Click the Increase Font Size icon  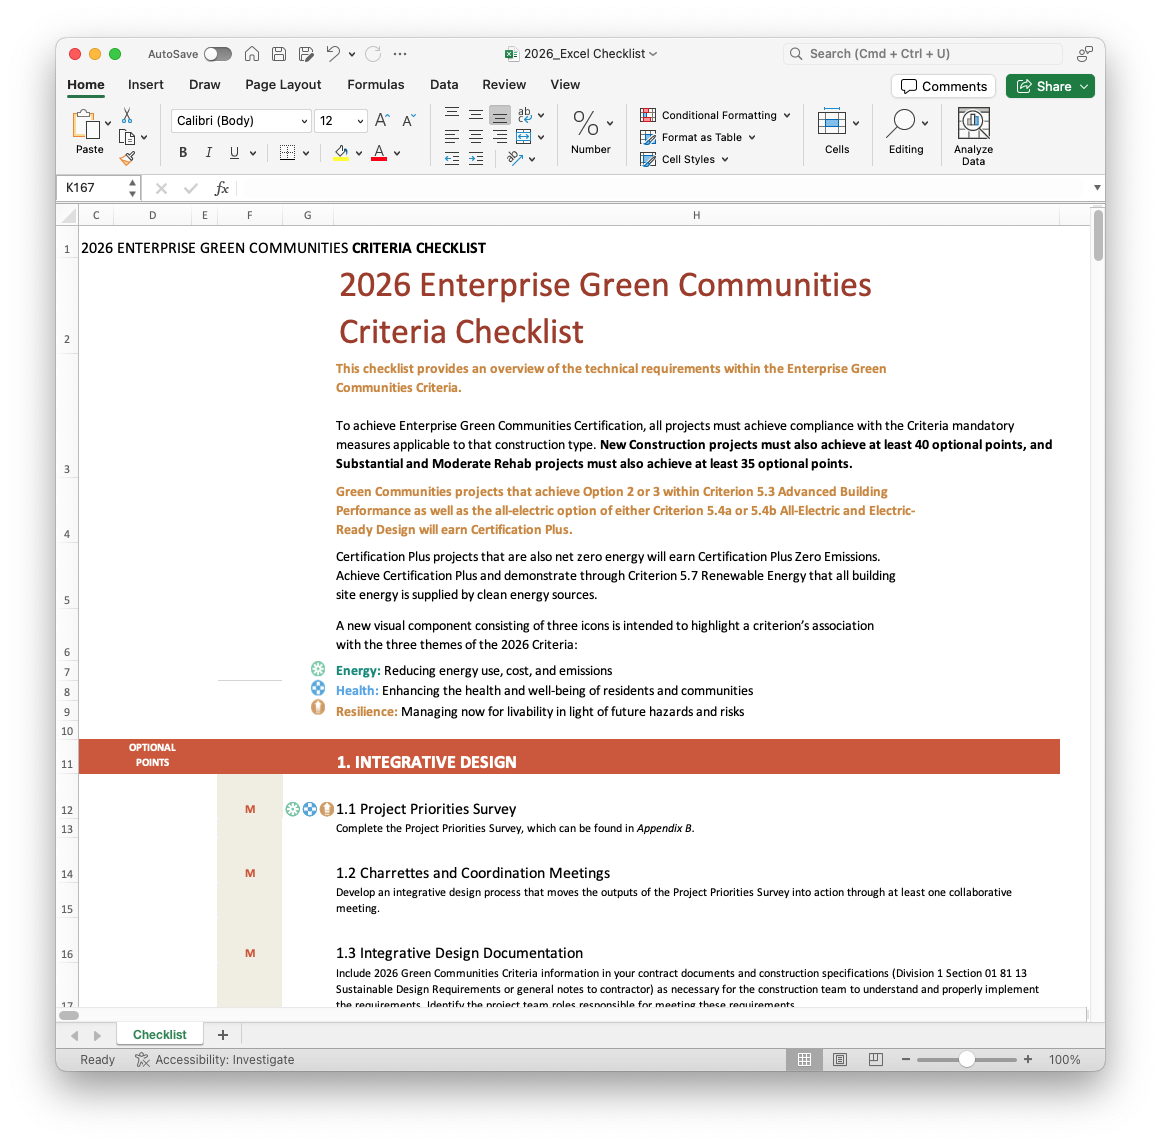(x=382, y=121)
